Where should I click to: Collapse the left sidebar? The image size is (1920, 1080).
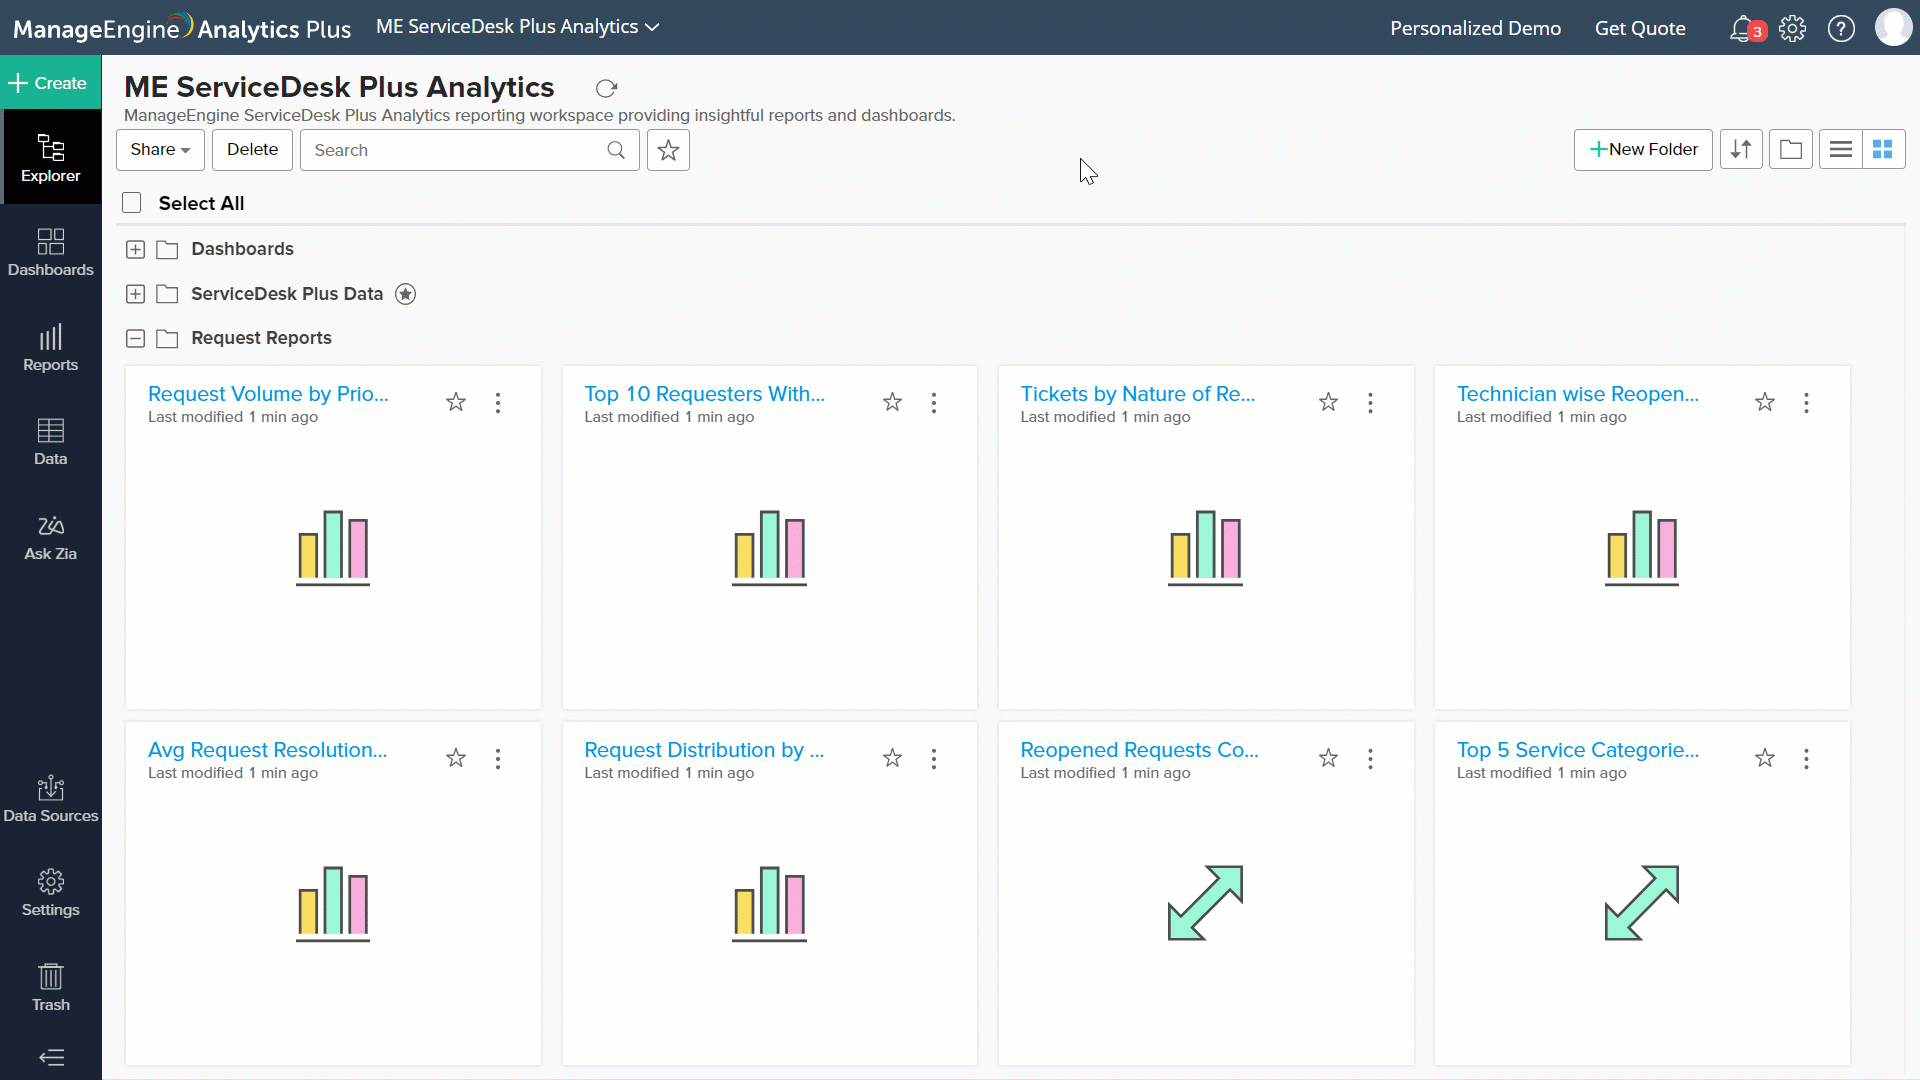point(51,1057)
